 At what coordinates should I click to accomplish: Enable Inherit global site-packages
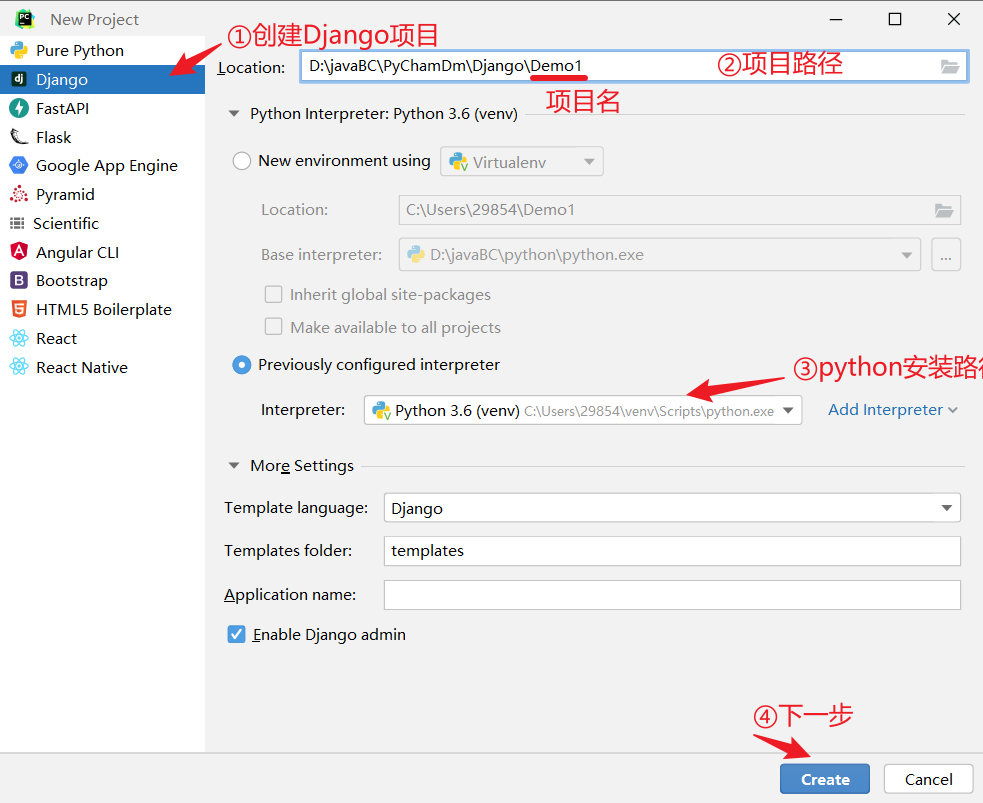tap(273, 294)
